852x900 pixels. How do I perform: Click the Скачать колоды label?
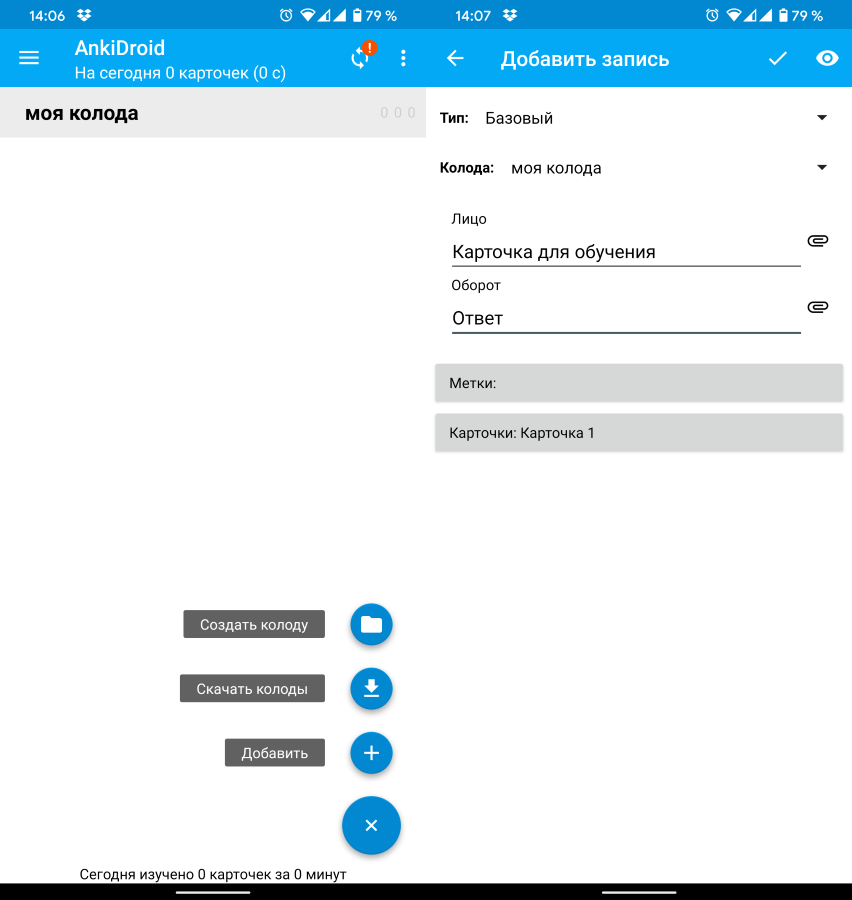pyautogui.click(x=252, y=688)
